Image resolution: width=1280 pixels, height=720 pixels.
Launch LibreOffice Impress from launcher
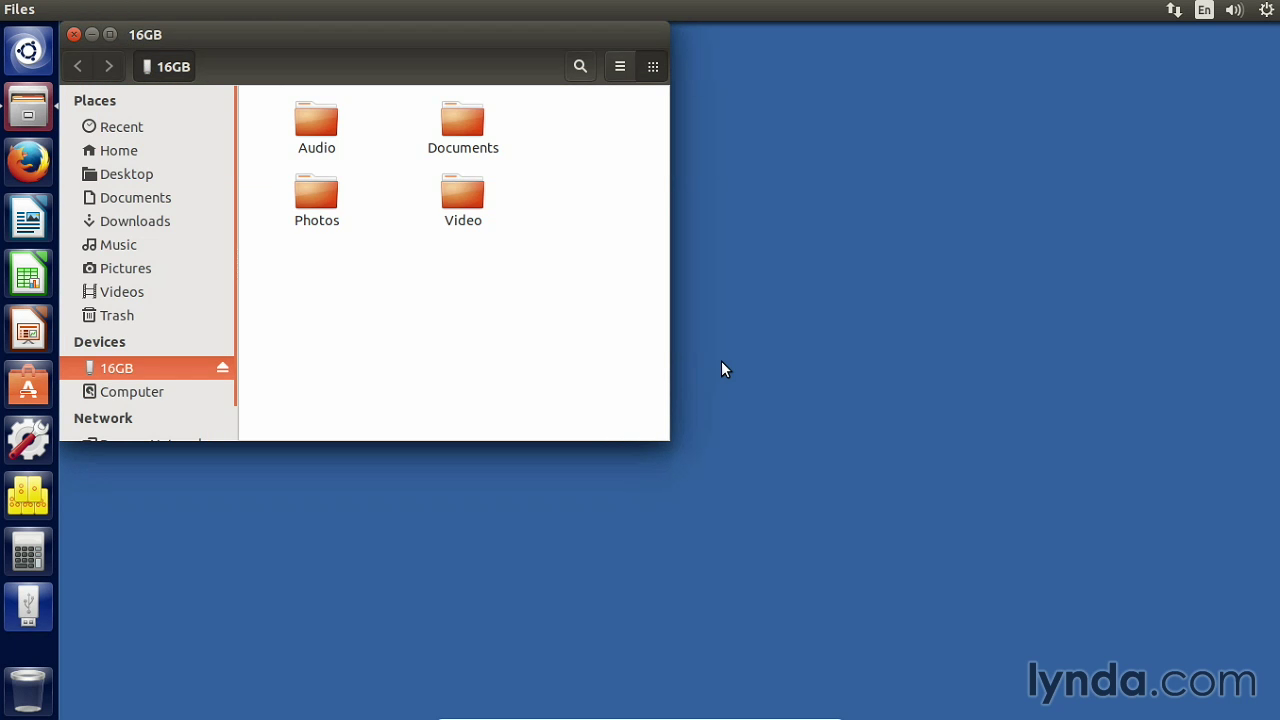click(28, 329)
